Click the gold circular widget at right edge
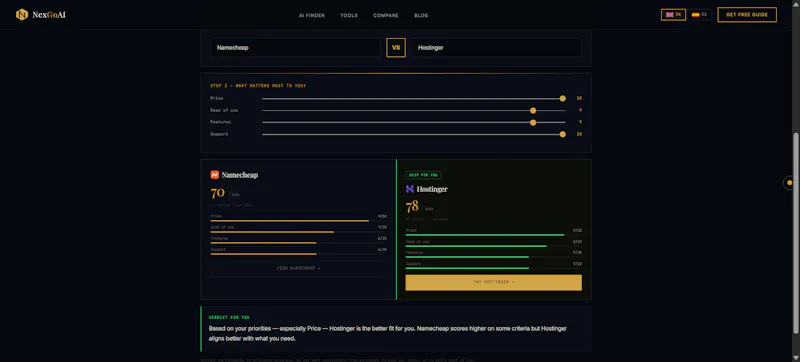Screen dimensions: 800x362 (789, 183)
